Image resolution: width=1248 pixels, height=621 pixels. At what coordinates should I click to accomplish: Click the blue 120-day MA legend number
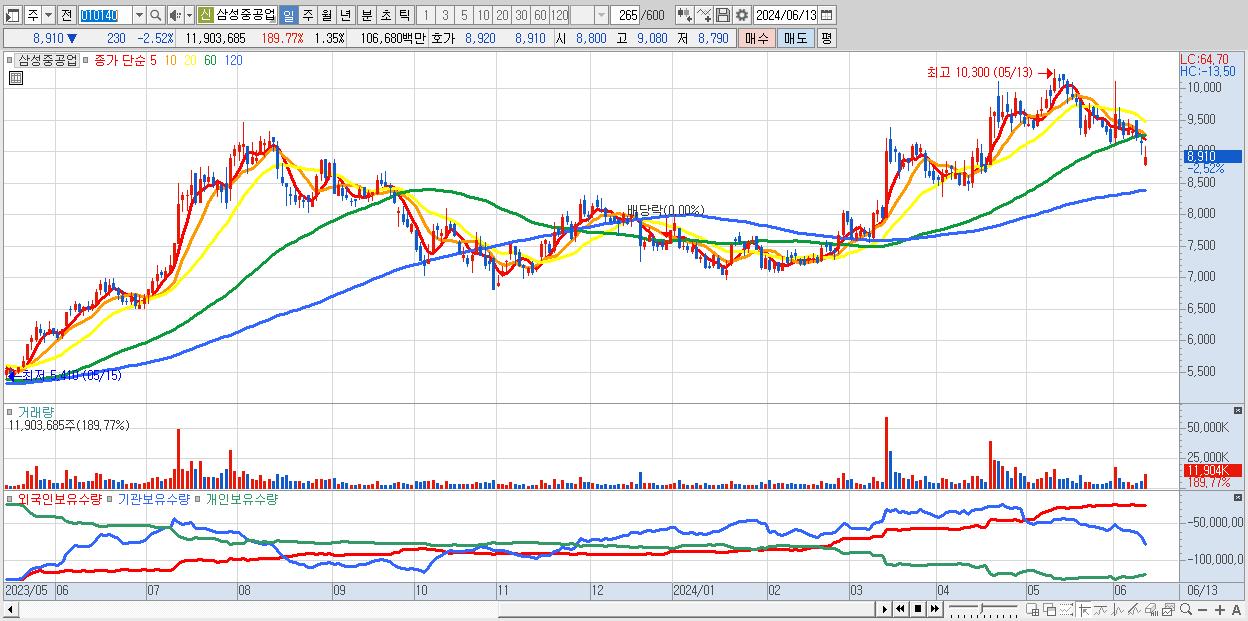(x=233, y=60)
